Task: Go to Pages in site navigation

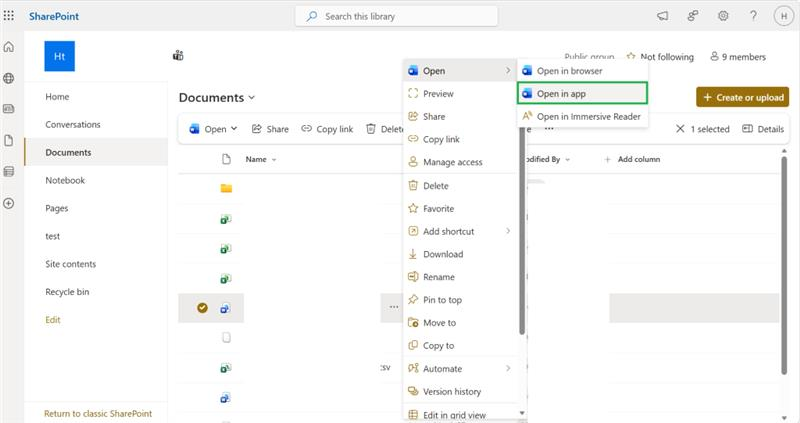Action: 57,208
